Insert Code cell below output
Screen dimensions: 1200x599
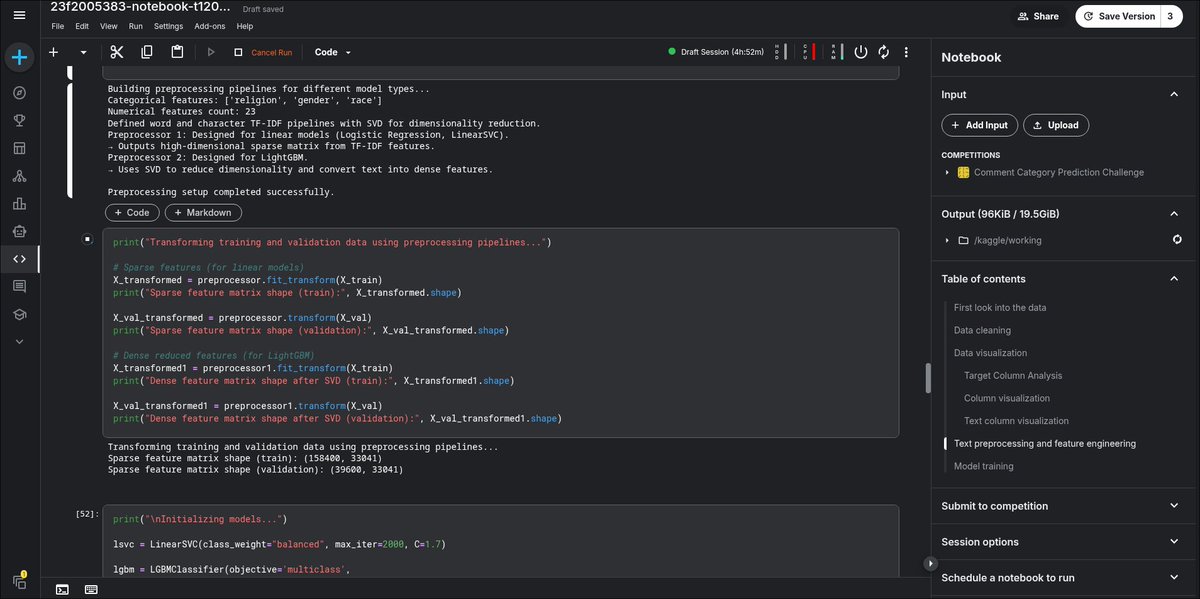pyautogui.click(x=132, y=212)
